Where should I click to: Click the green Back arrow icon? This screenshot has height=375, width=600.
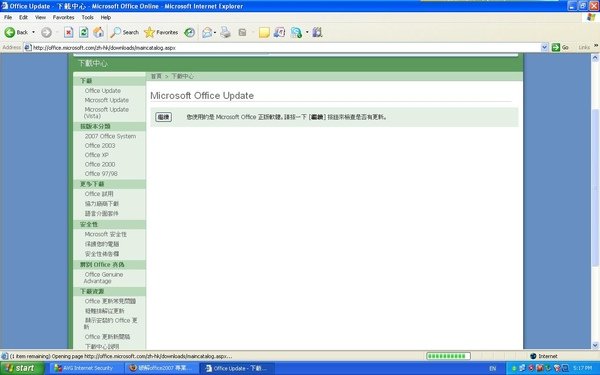point(10,33)
